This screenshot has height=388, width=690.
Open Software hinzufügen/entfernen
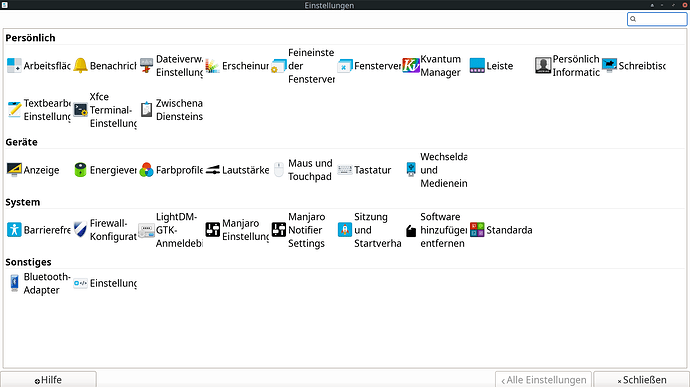[x=435, y=230]
